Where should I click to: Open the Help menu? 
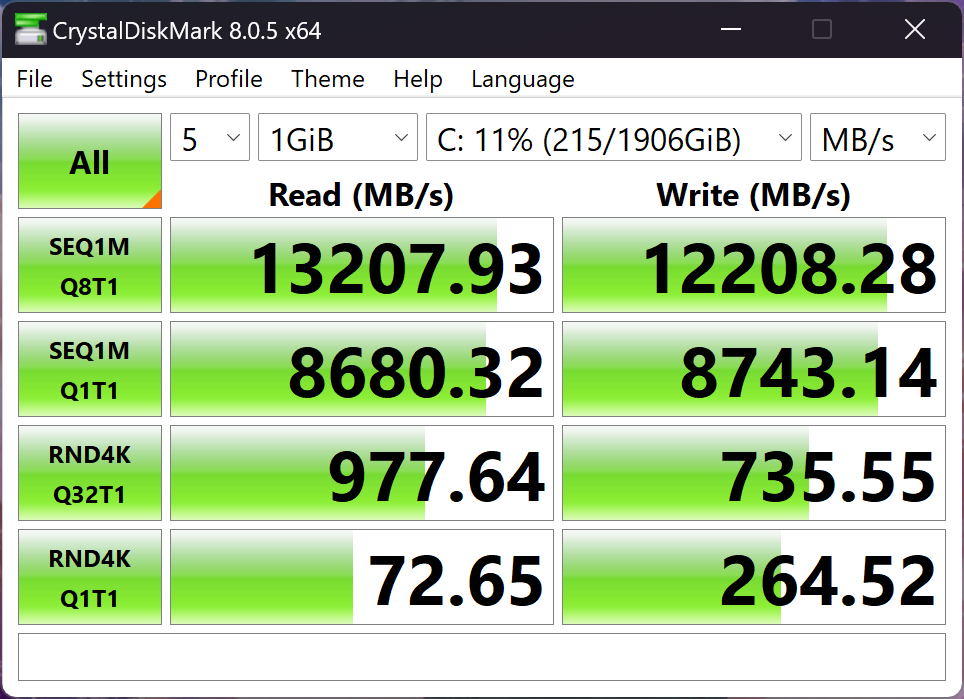pos(417,79)
